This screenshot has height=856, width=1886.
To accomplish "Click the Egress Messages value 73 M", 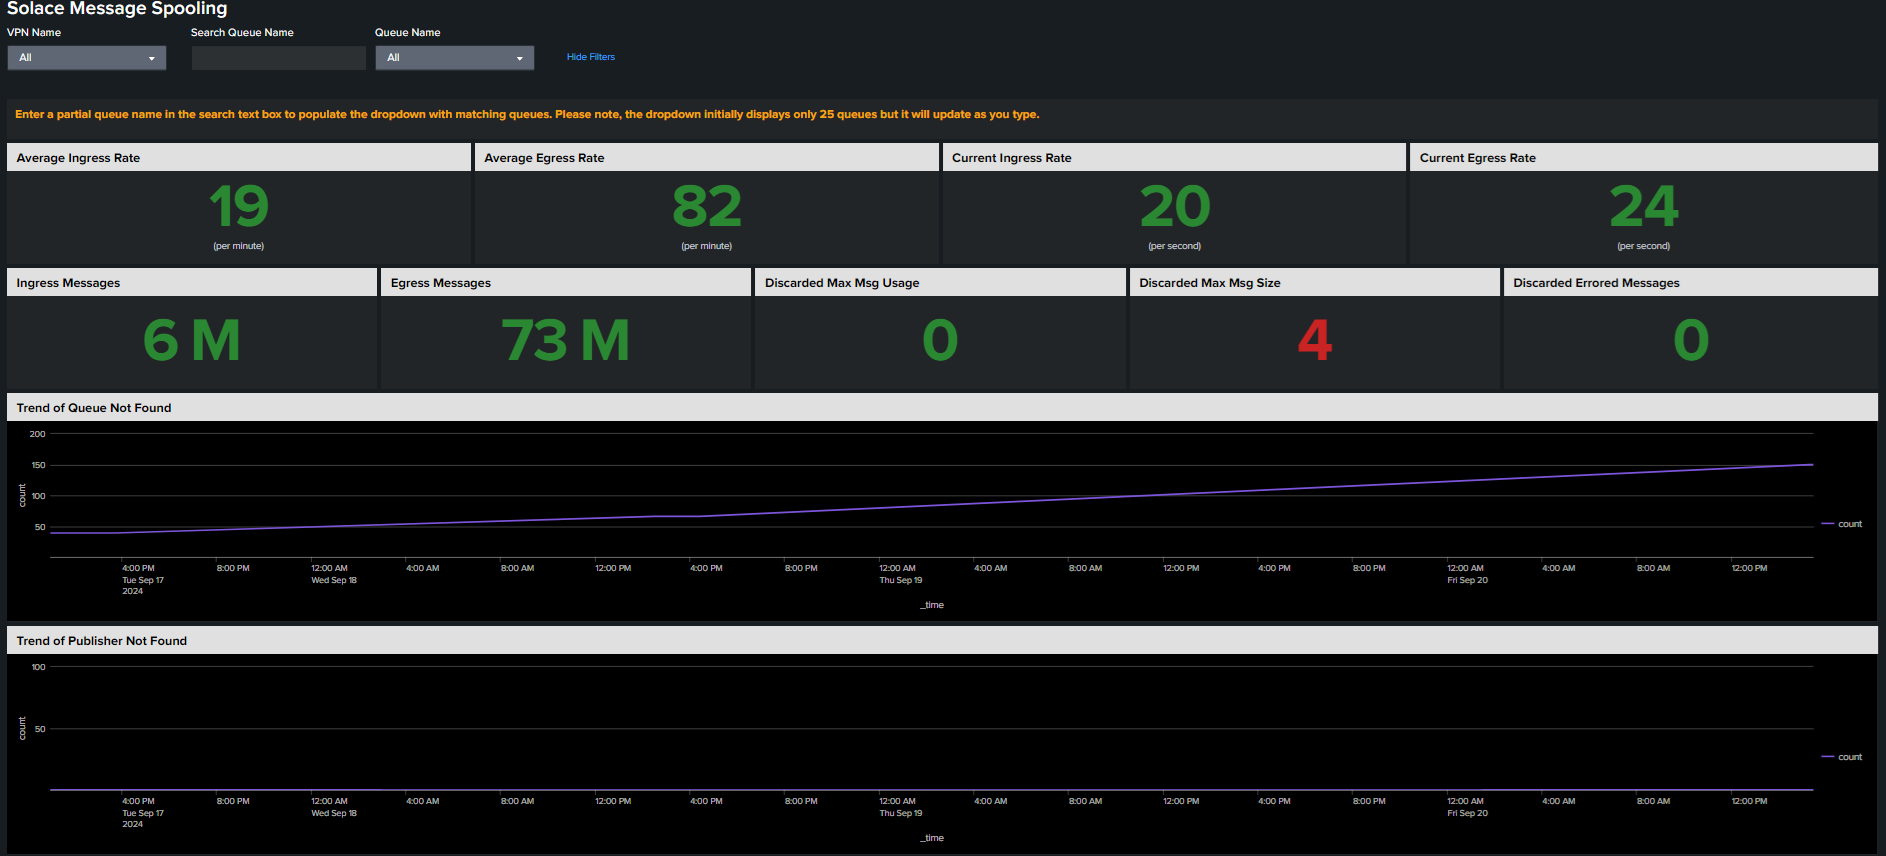I will pos(566,340).
